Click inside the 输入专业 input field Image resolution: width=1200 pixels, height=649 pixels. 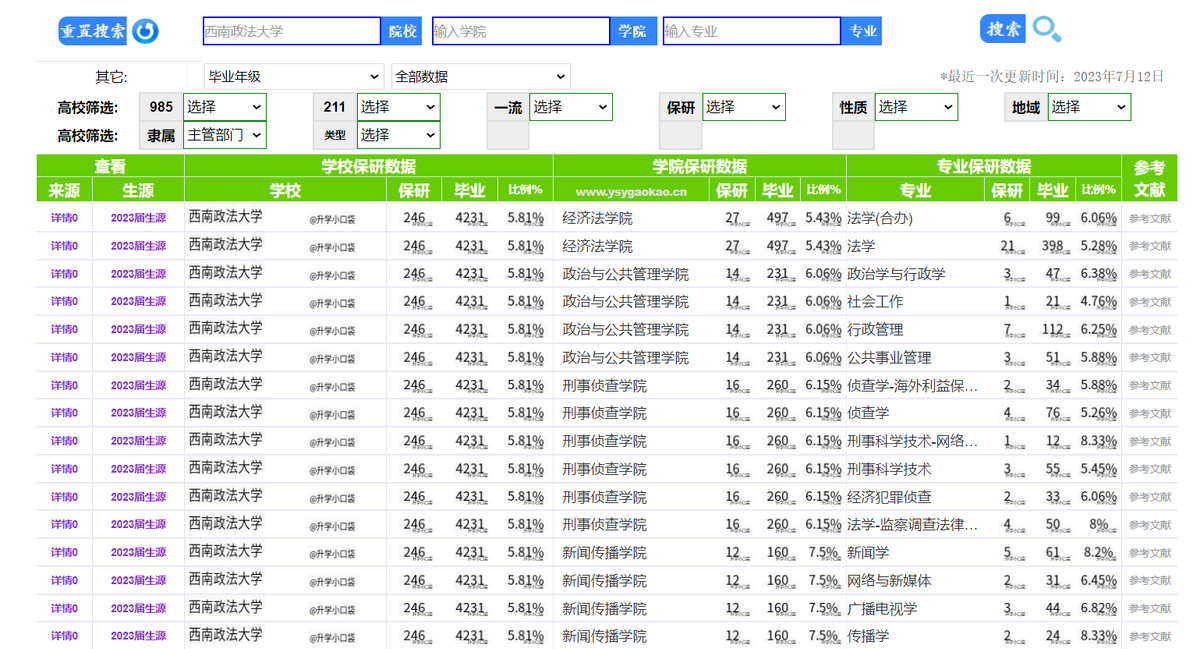750,31
